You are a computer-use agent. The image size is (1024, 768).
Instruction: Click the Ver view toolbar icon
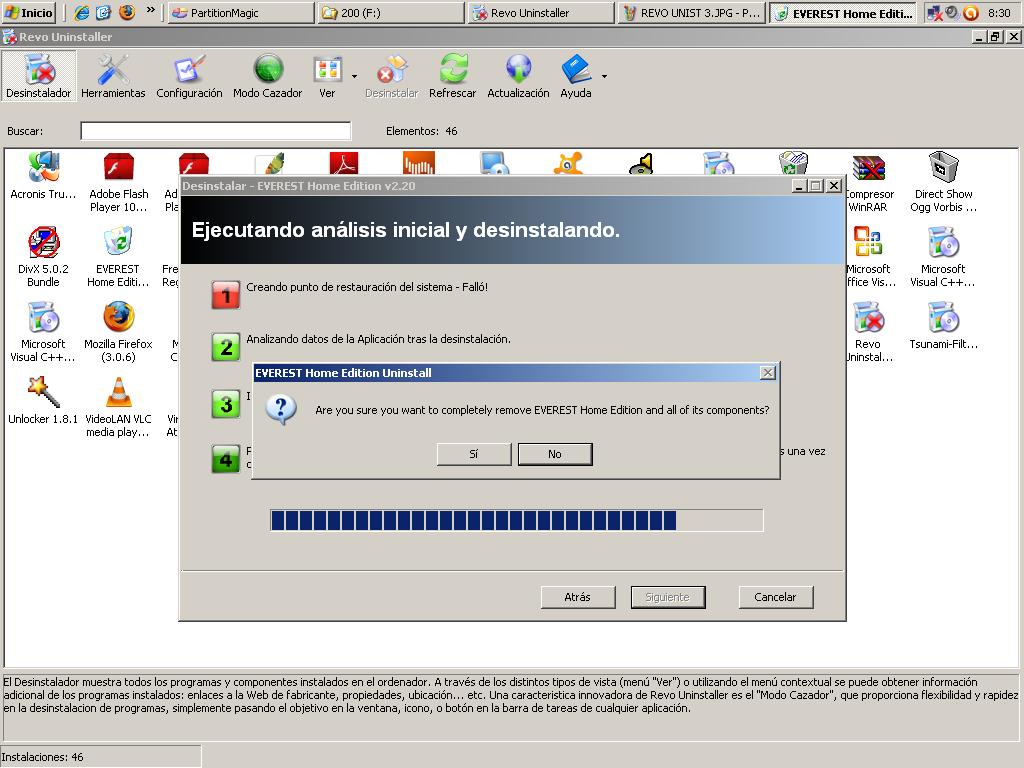coord(327,76)
